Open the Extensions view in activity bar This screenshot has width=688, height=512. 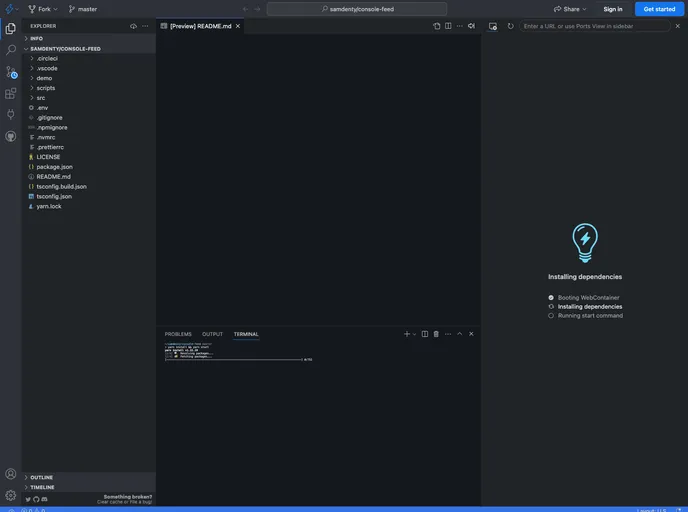pyautogui.click(x=11, y=93)
